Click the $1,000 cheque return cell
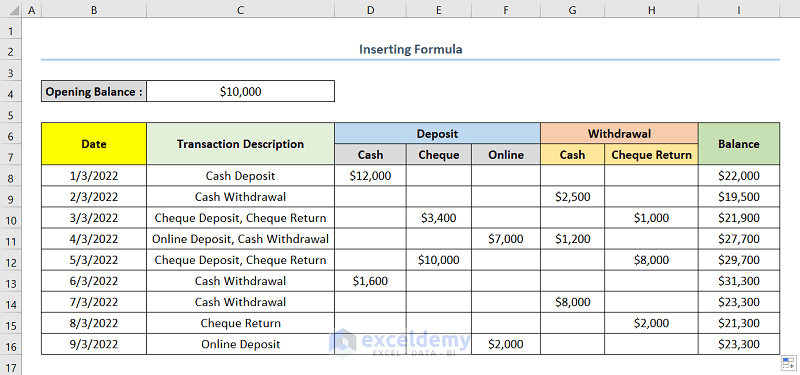800x375 pixels. [x=652, y=218]
